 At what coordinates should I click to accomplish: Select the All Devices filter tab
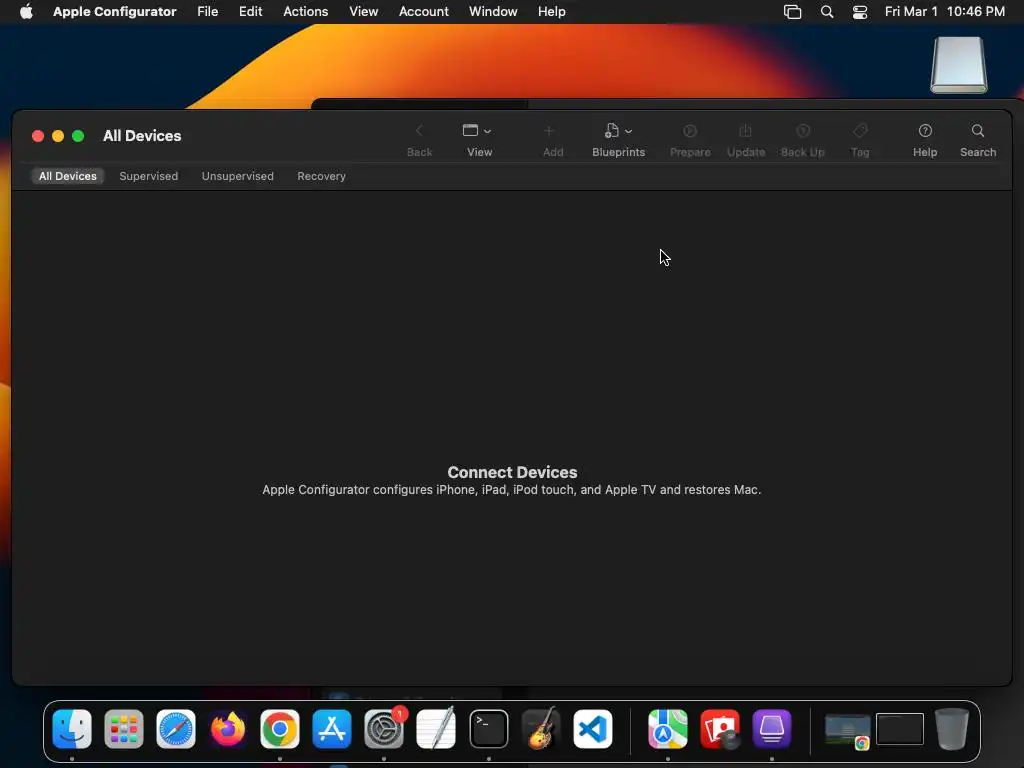click(x=68, y=176)
